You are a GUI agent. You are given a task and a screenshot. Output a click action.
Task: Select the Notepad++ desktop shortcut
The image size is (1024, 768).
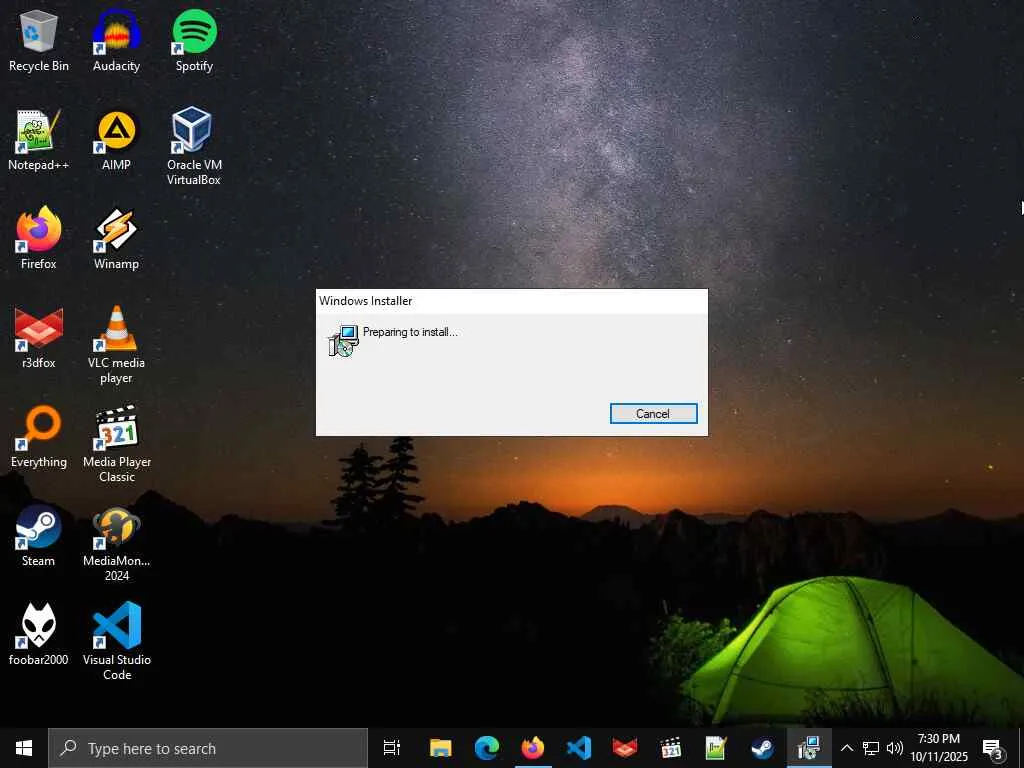tap(39, 140)
